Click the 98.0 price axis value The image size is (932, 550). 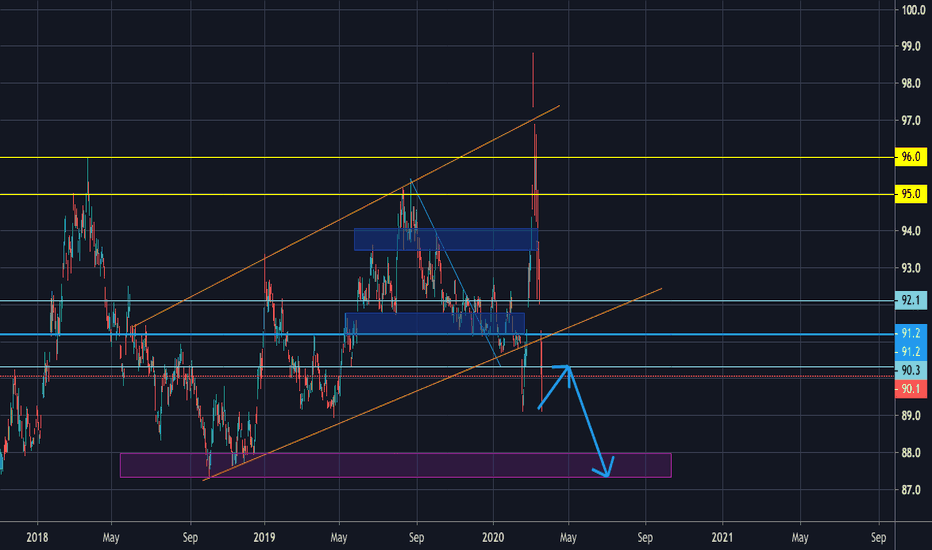click(911, 83)
